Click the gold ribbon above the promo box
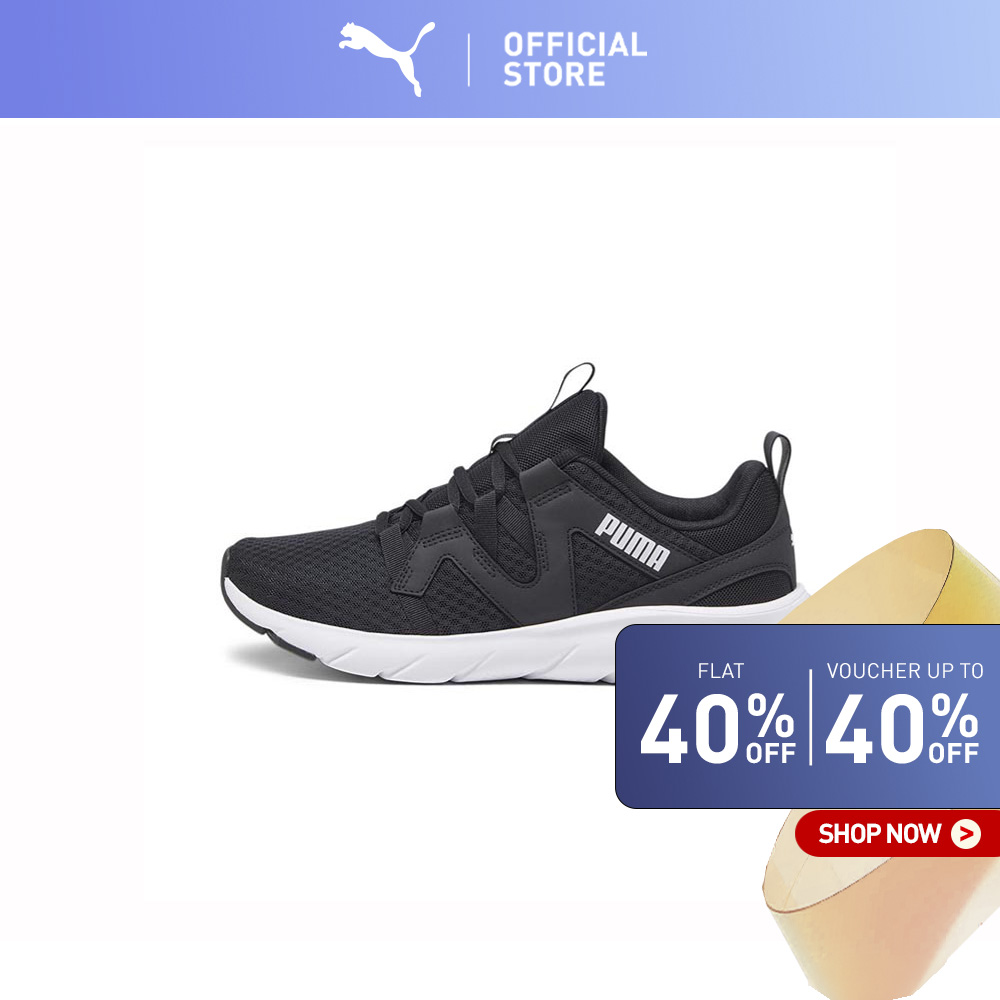The height and width of the screenshot is (1000, 1000). point(906,577)
